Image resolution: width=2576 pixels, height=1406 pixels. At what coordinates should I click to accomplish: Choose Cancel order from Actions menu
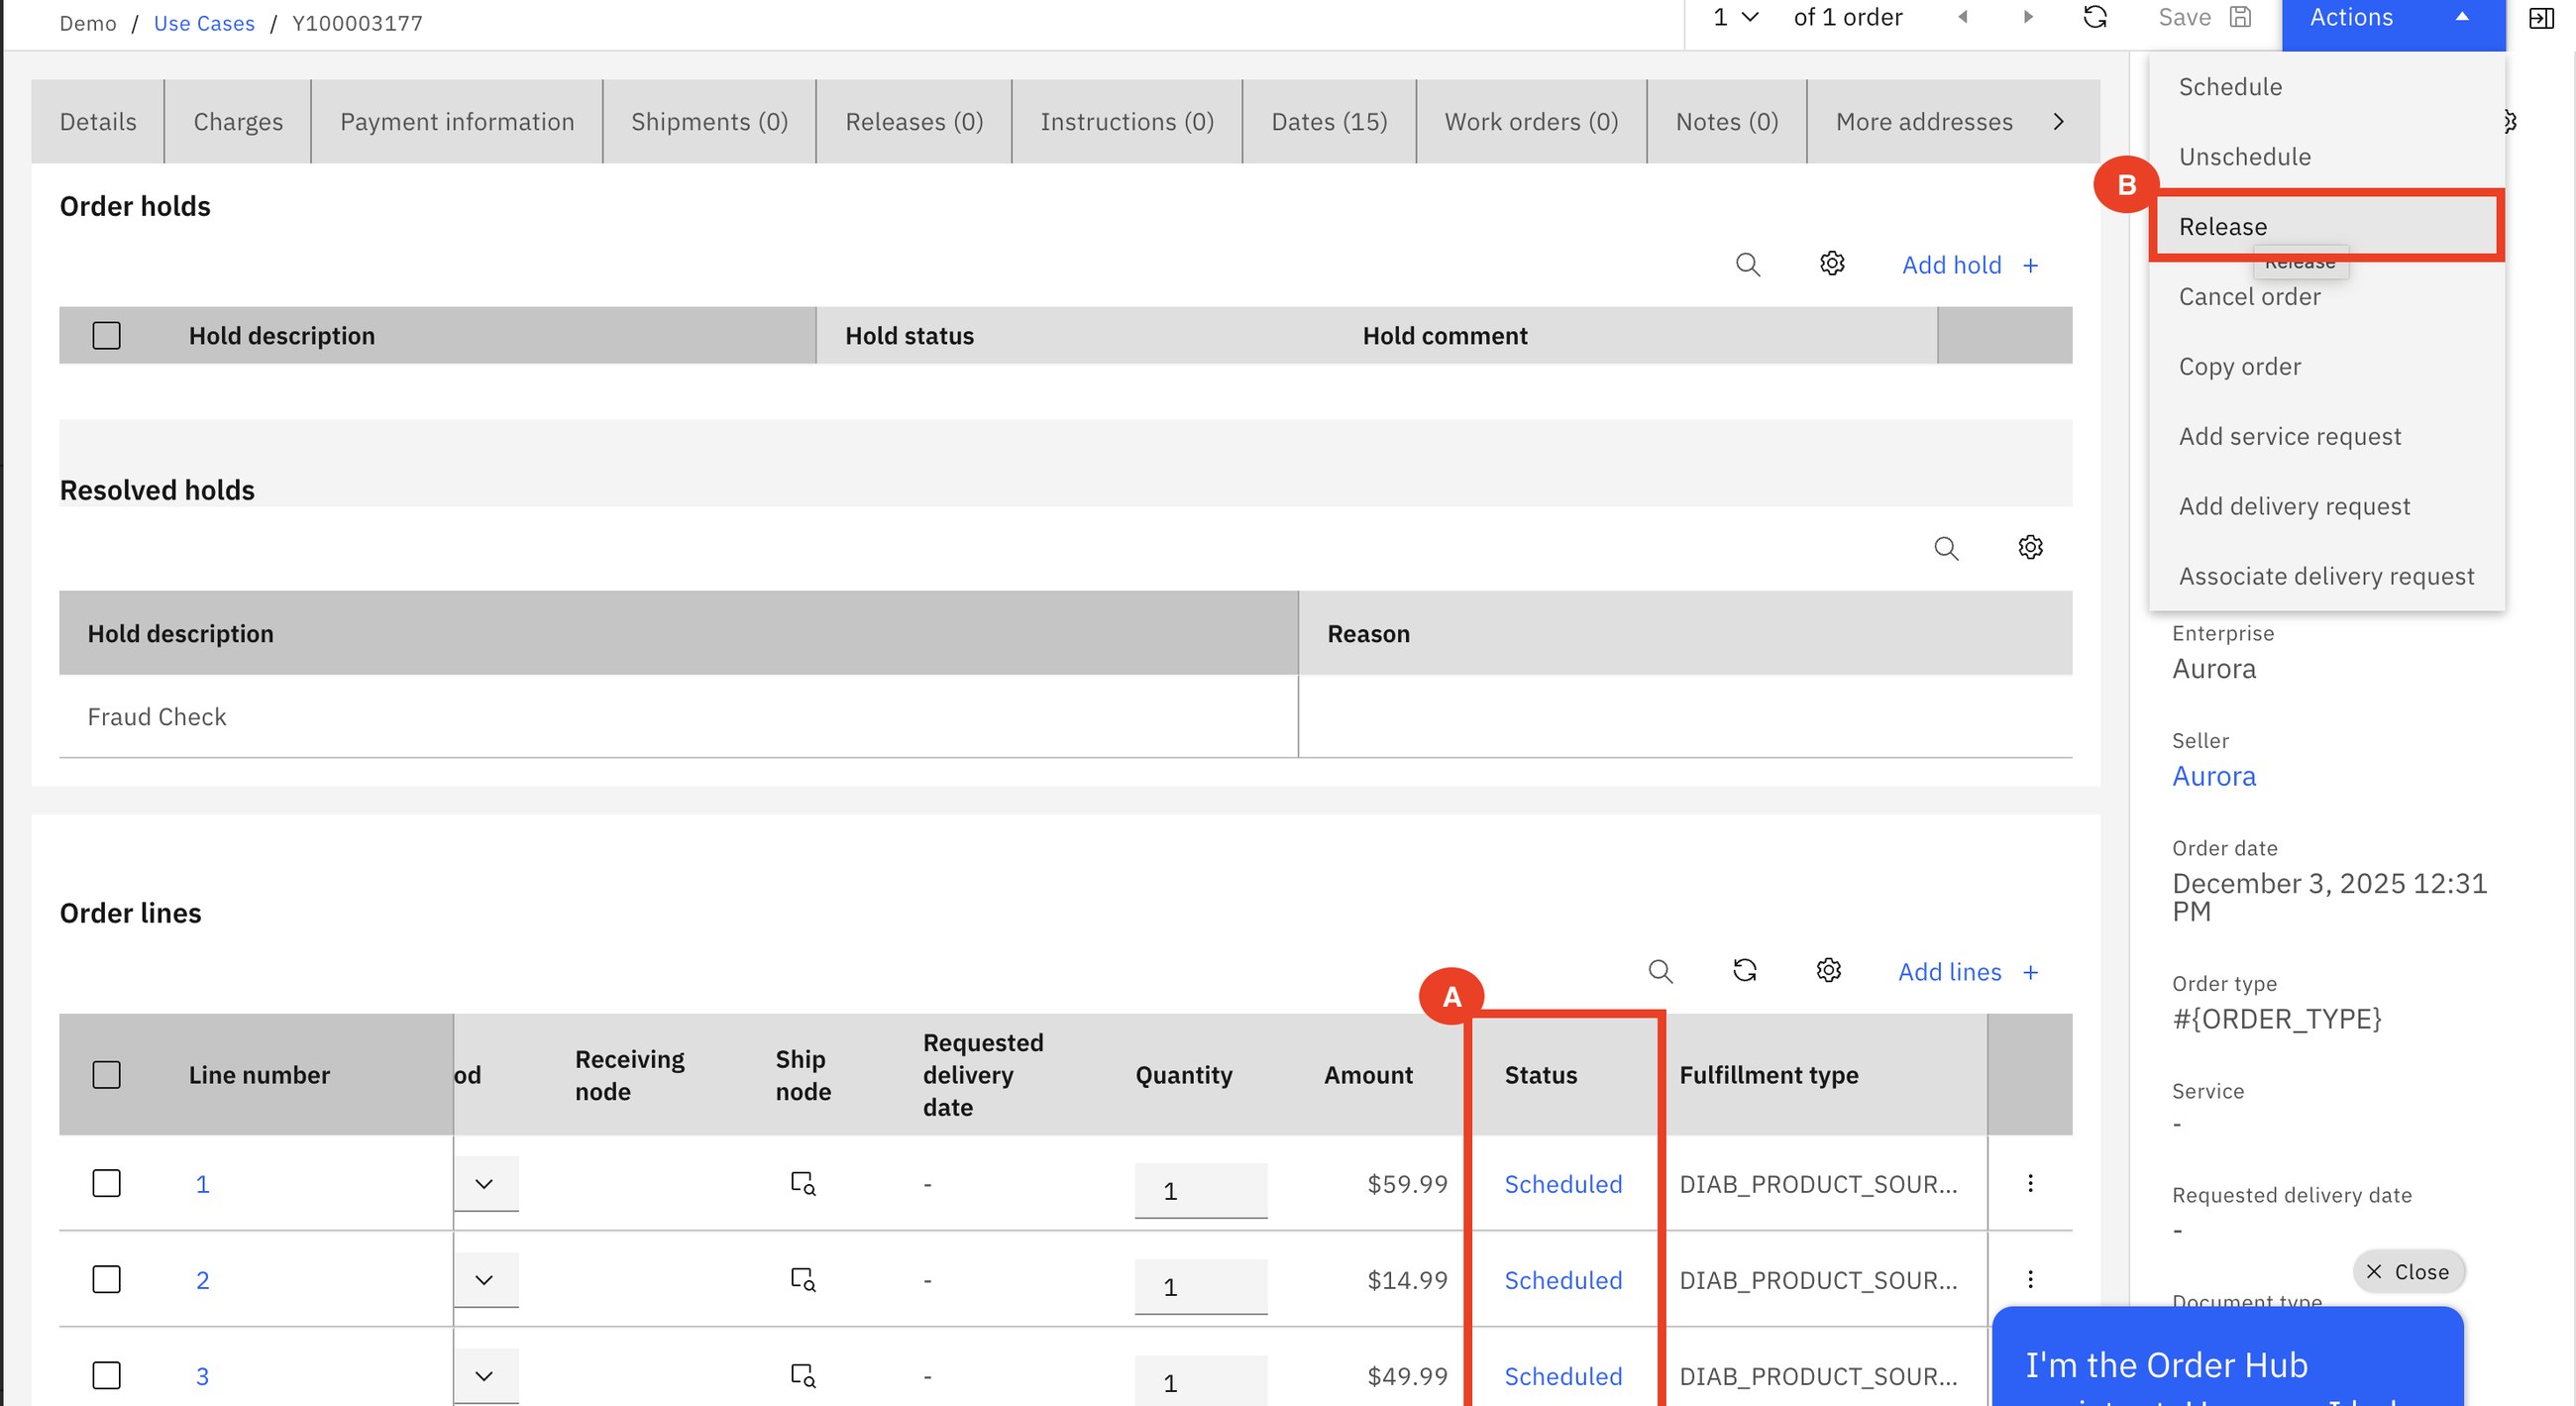point(2326,297)
